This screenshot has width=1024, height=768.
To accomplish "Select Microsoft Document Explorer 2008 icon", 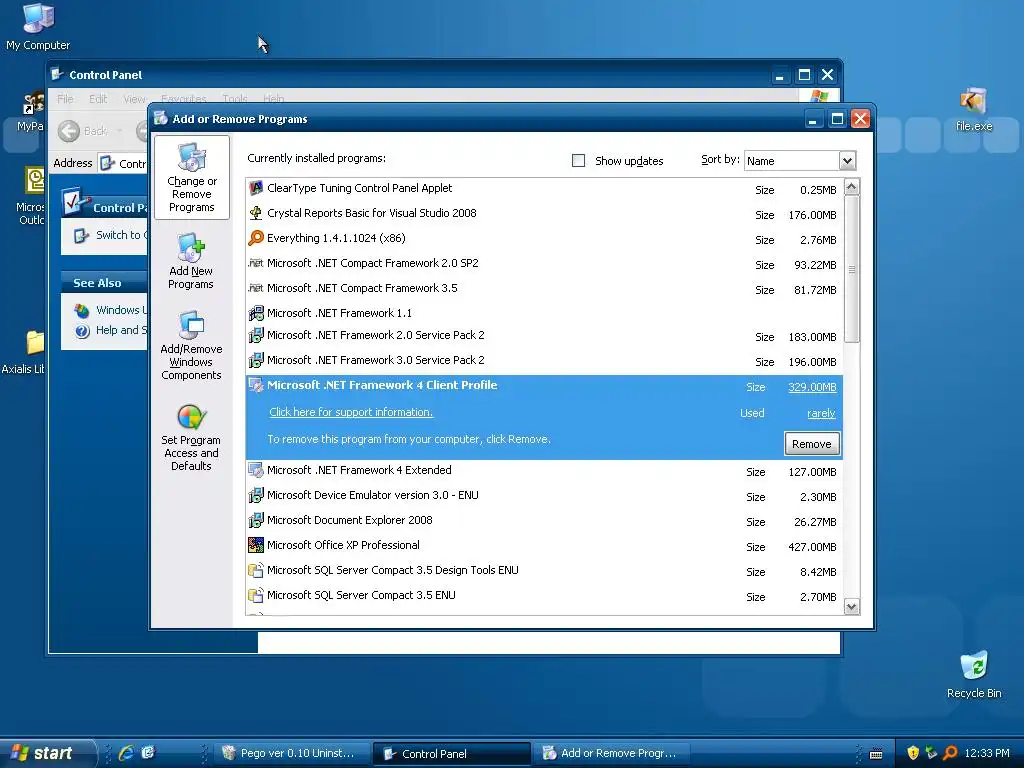I will [256, 520].
